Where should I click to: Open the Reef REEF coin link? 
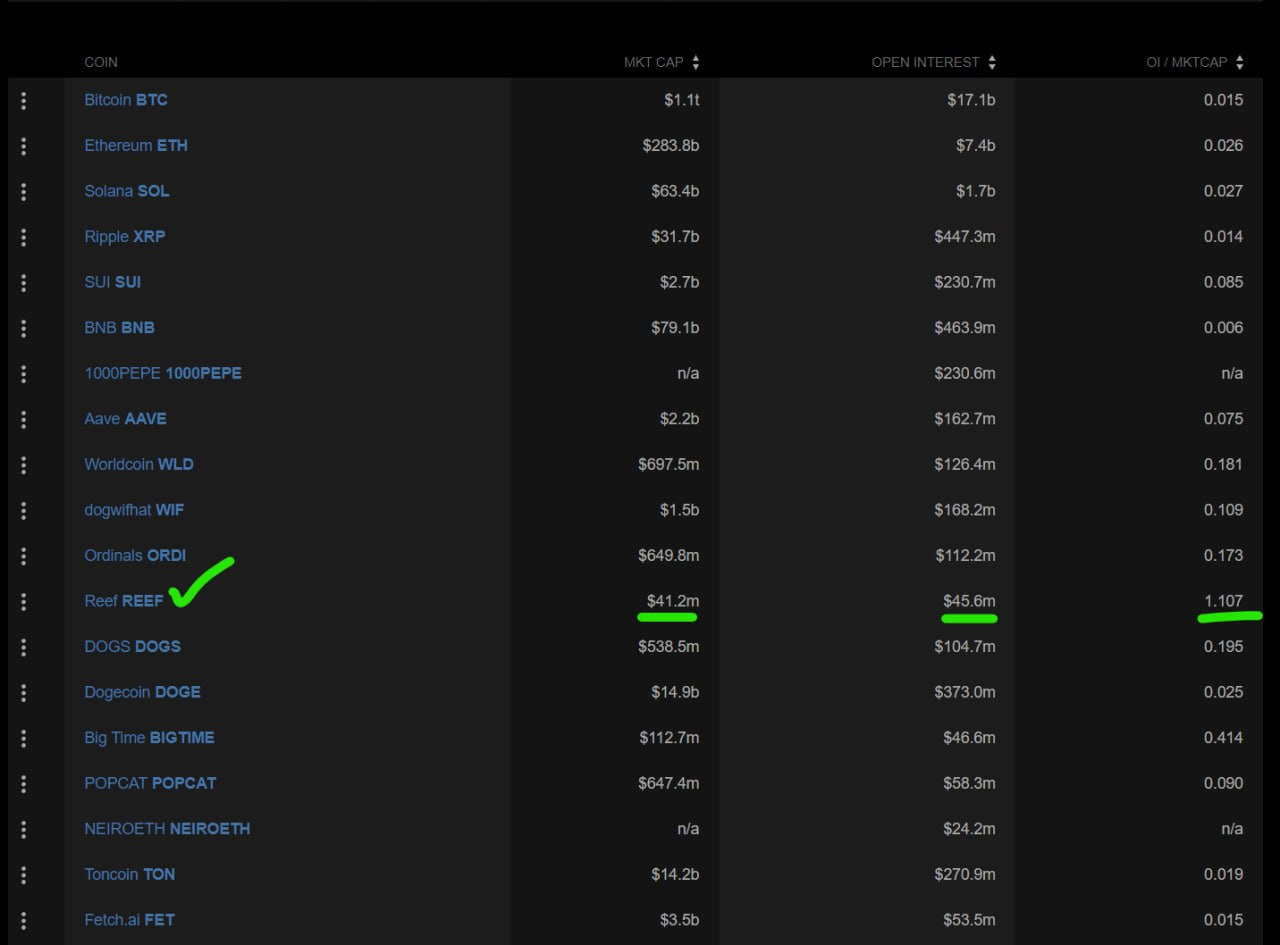pyautogui.click(x=123, y=601)
